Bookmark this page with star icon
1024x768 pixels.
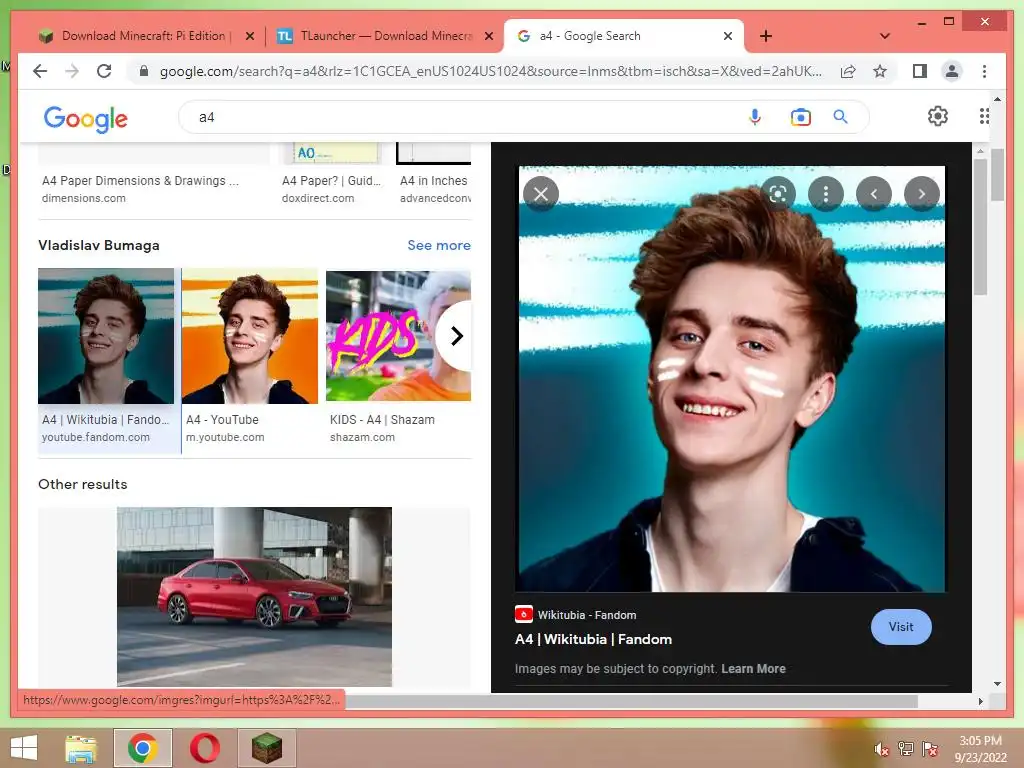(x=880, y=71)
